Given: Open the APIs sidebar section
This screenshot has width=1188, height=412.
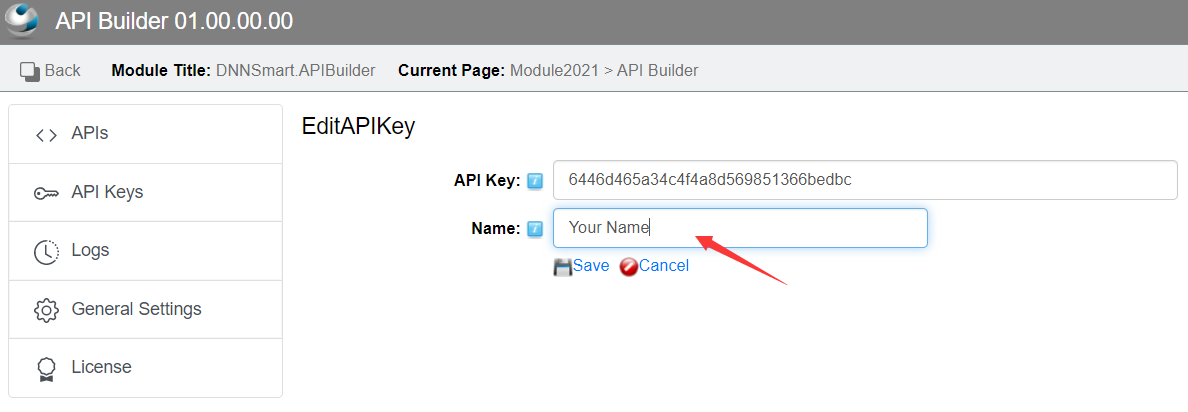Looking at the screenshot, I should pos(145,134).
